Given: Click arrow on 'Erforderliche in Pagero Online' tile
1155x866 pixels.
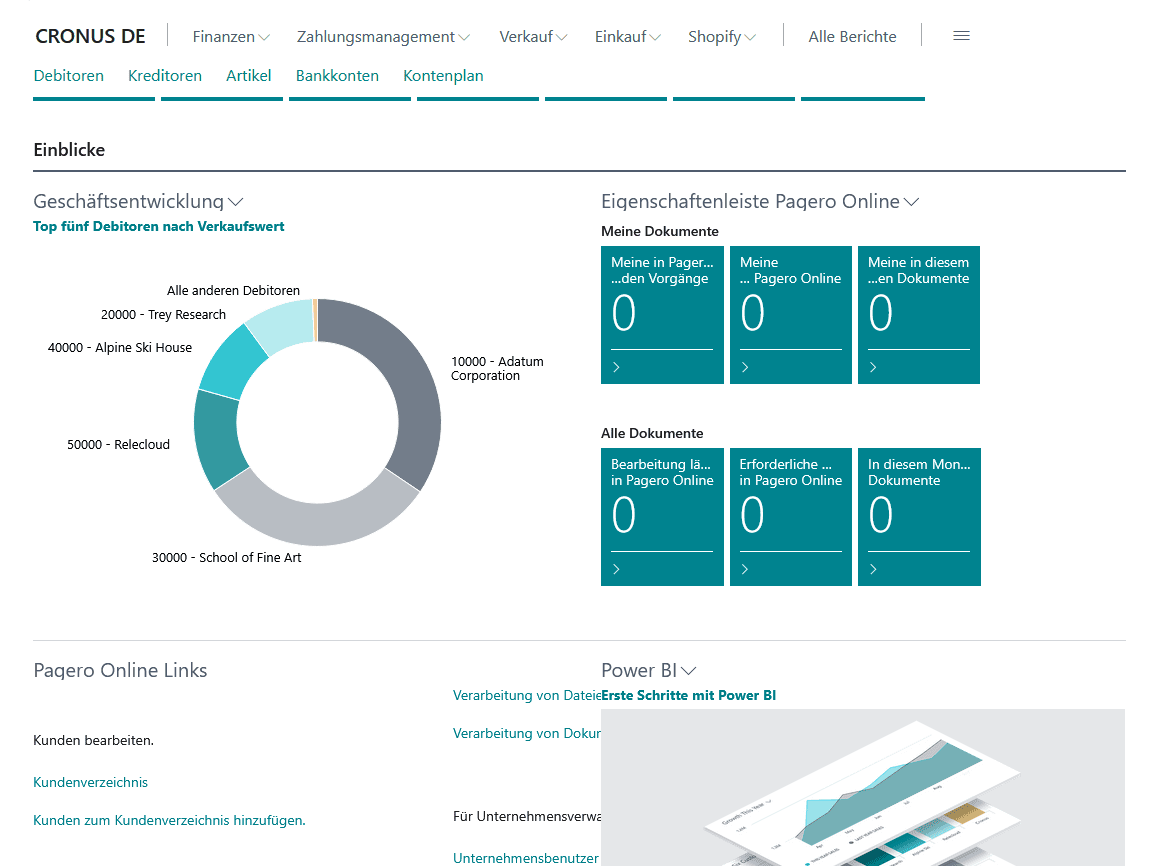Looking at the screenshot, I should [745, 569].
